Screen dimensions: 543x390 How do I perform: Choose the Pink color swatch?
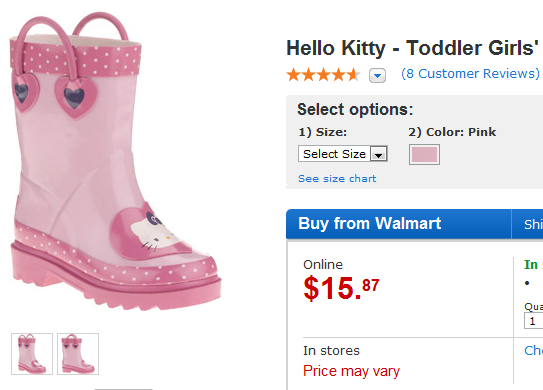click(424, 154)
